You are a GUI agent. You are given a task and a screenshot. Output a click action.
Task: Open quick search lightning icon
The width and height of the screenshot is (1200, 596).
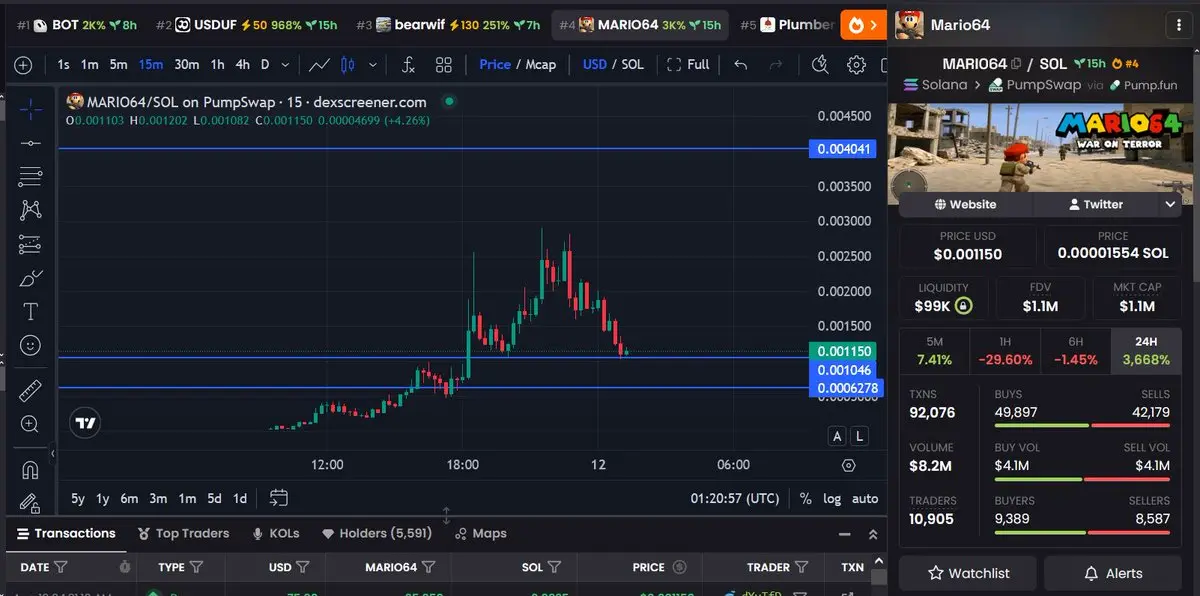[x=821, y=64]
